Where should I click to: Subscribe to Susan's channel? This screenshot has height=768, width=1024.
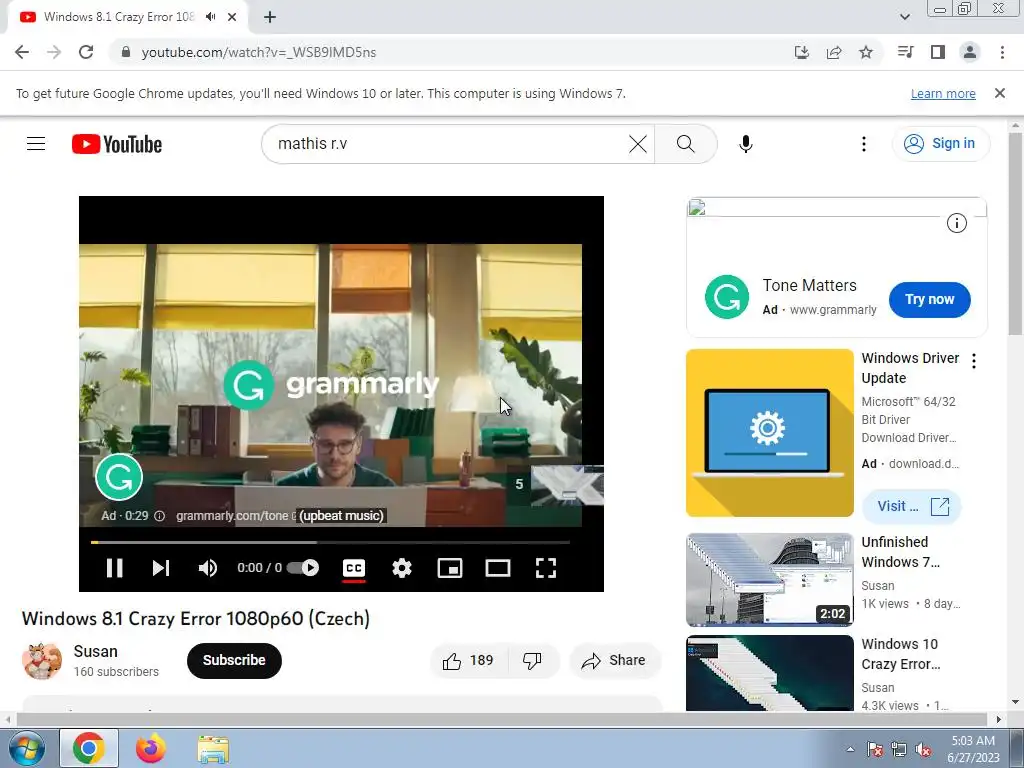(234, 660)
